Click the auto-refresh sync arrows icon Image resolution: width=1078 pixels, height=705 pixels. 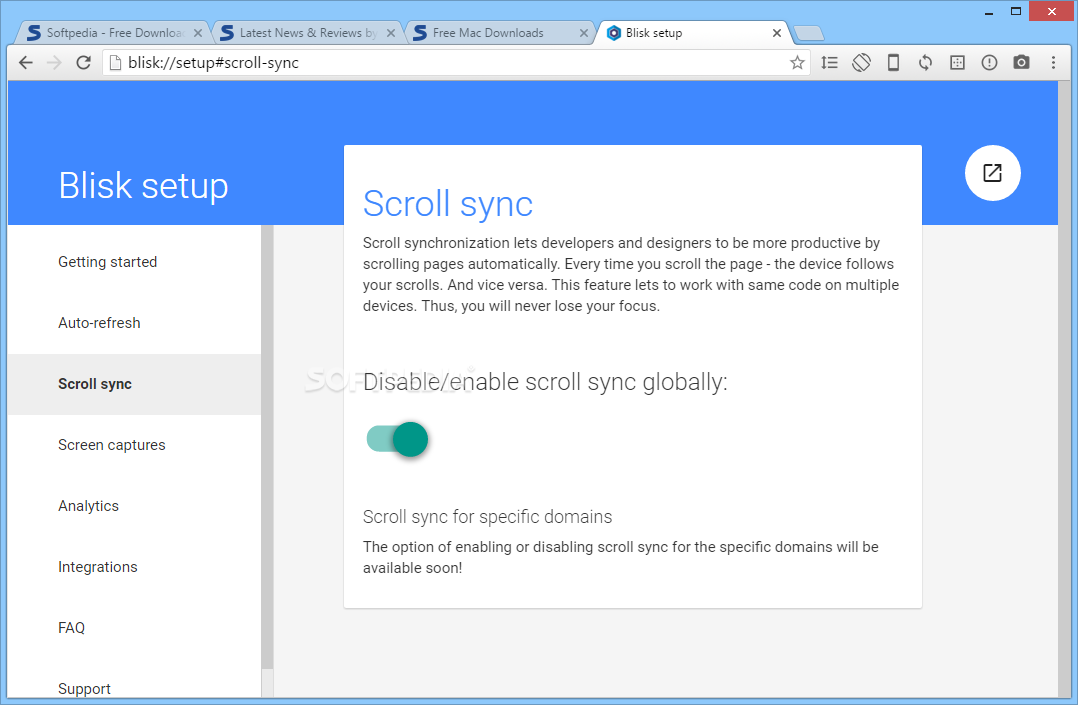[925, 63]
